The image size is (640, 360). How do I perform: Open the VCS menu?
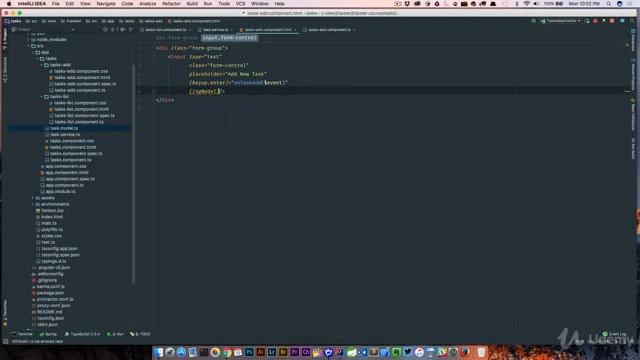click(x=240, y=4)
